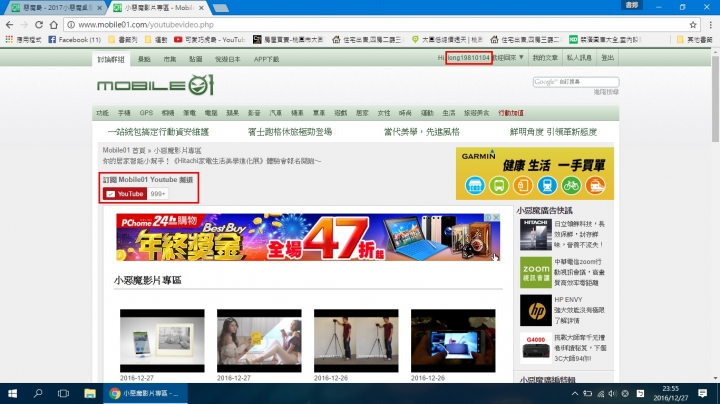Click the Garmin orange device icon in ad

(x=523, y=186)
